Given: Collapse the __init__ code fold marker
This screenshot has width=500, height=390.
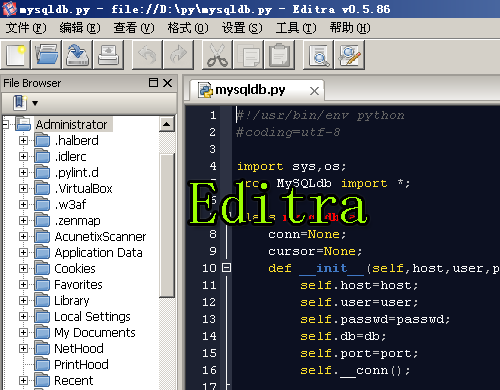Looking at the screenshot, I should point(226,268).
